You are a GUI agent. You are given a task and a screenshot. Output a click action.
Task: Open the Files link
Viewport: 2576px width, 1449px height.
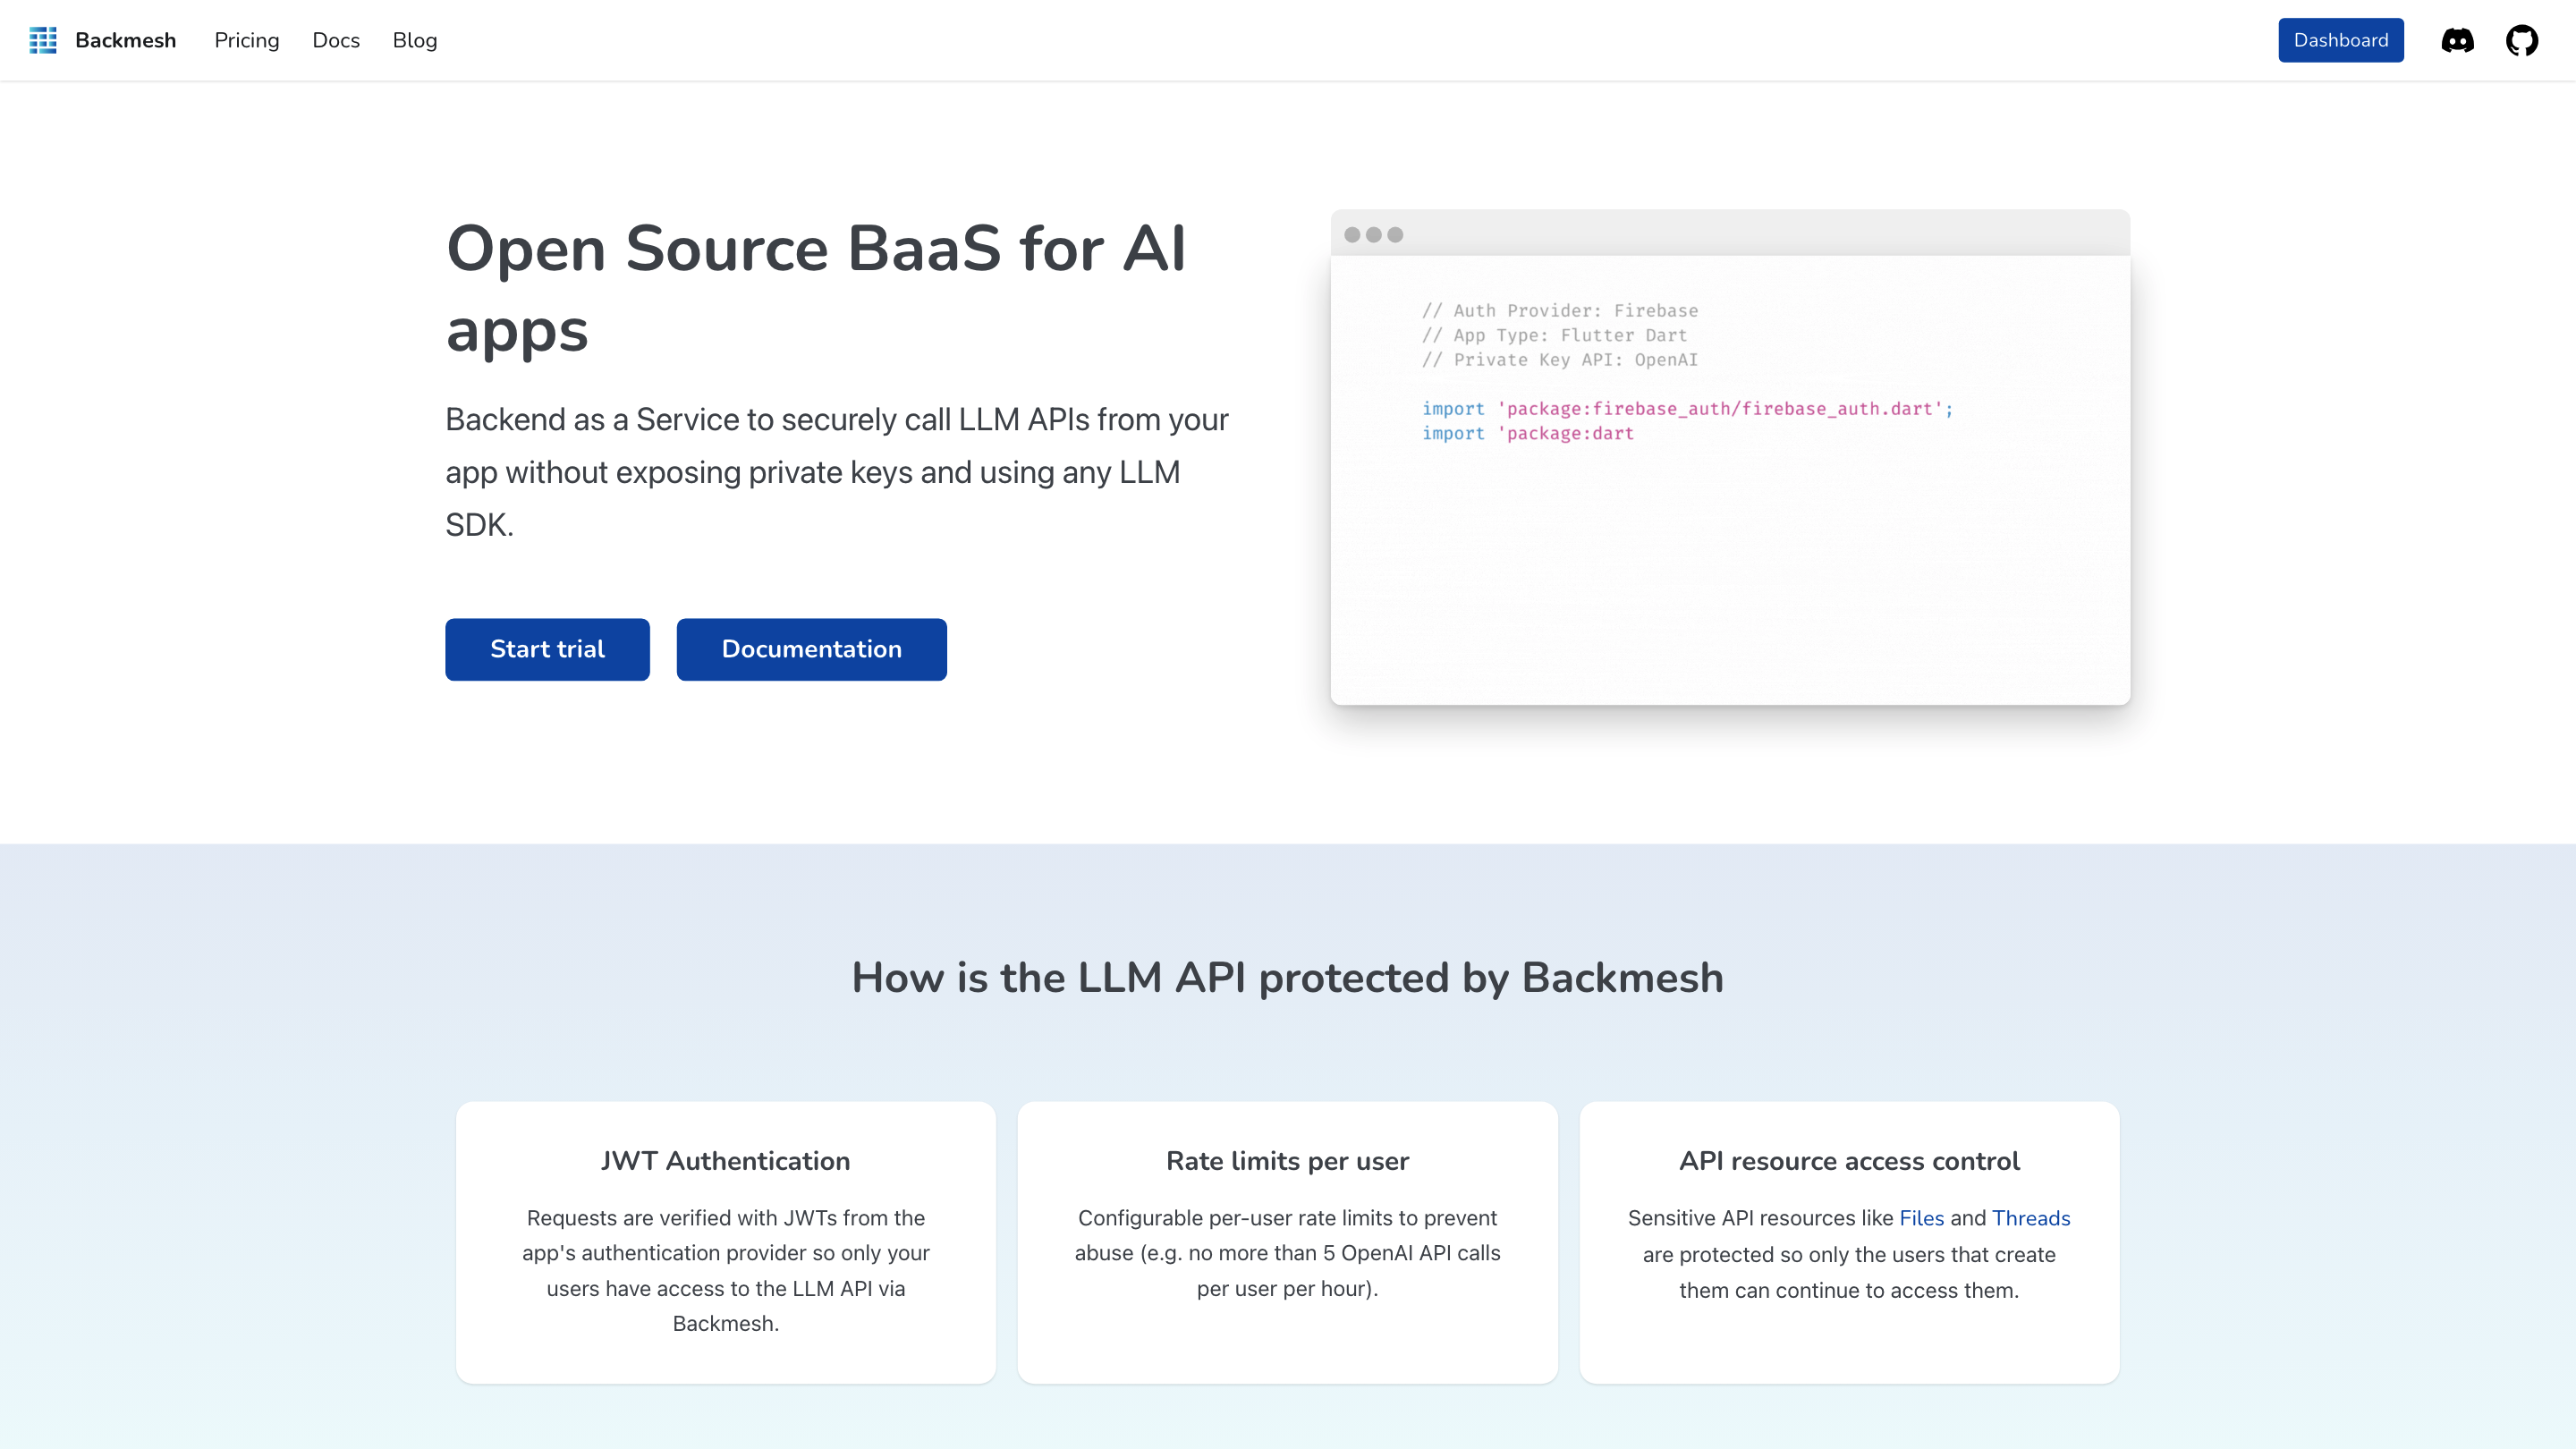pyautogui.click(x=1921, y=1218)
